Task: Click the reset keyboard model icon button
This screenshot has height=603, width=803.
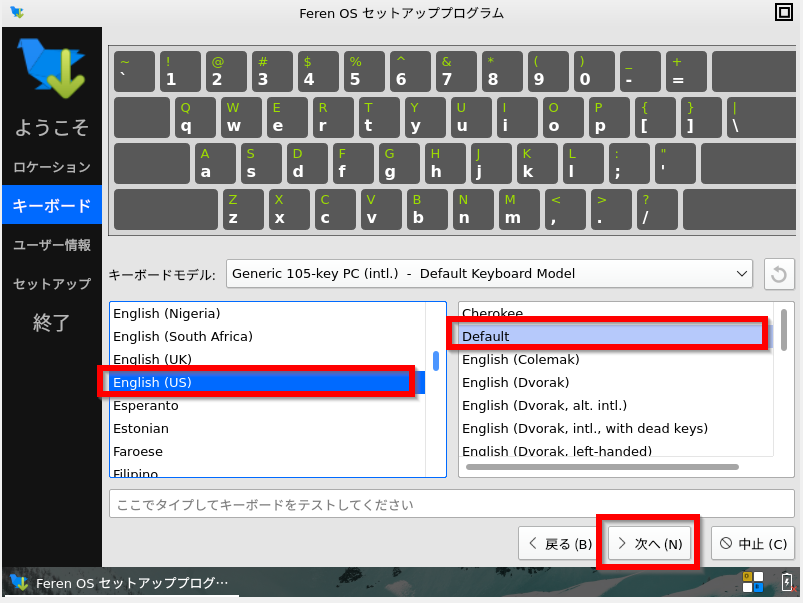Action: (779, 274)
